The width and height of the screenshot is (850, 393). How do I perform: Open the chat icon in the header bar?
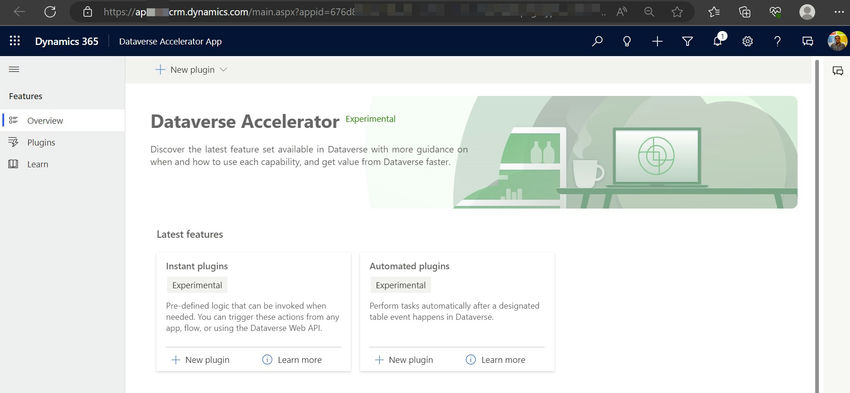[808, 41]
